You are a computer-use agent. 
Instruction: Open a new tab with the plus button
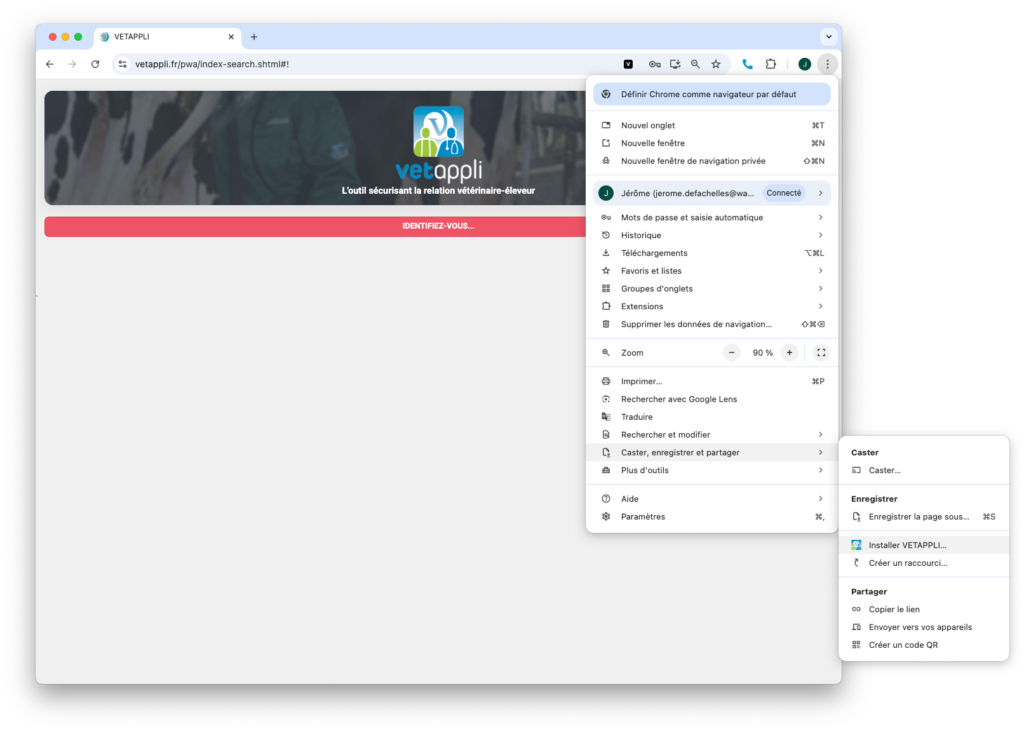coord(254,37)
